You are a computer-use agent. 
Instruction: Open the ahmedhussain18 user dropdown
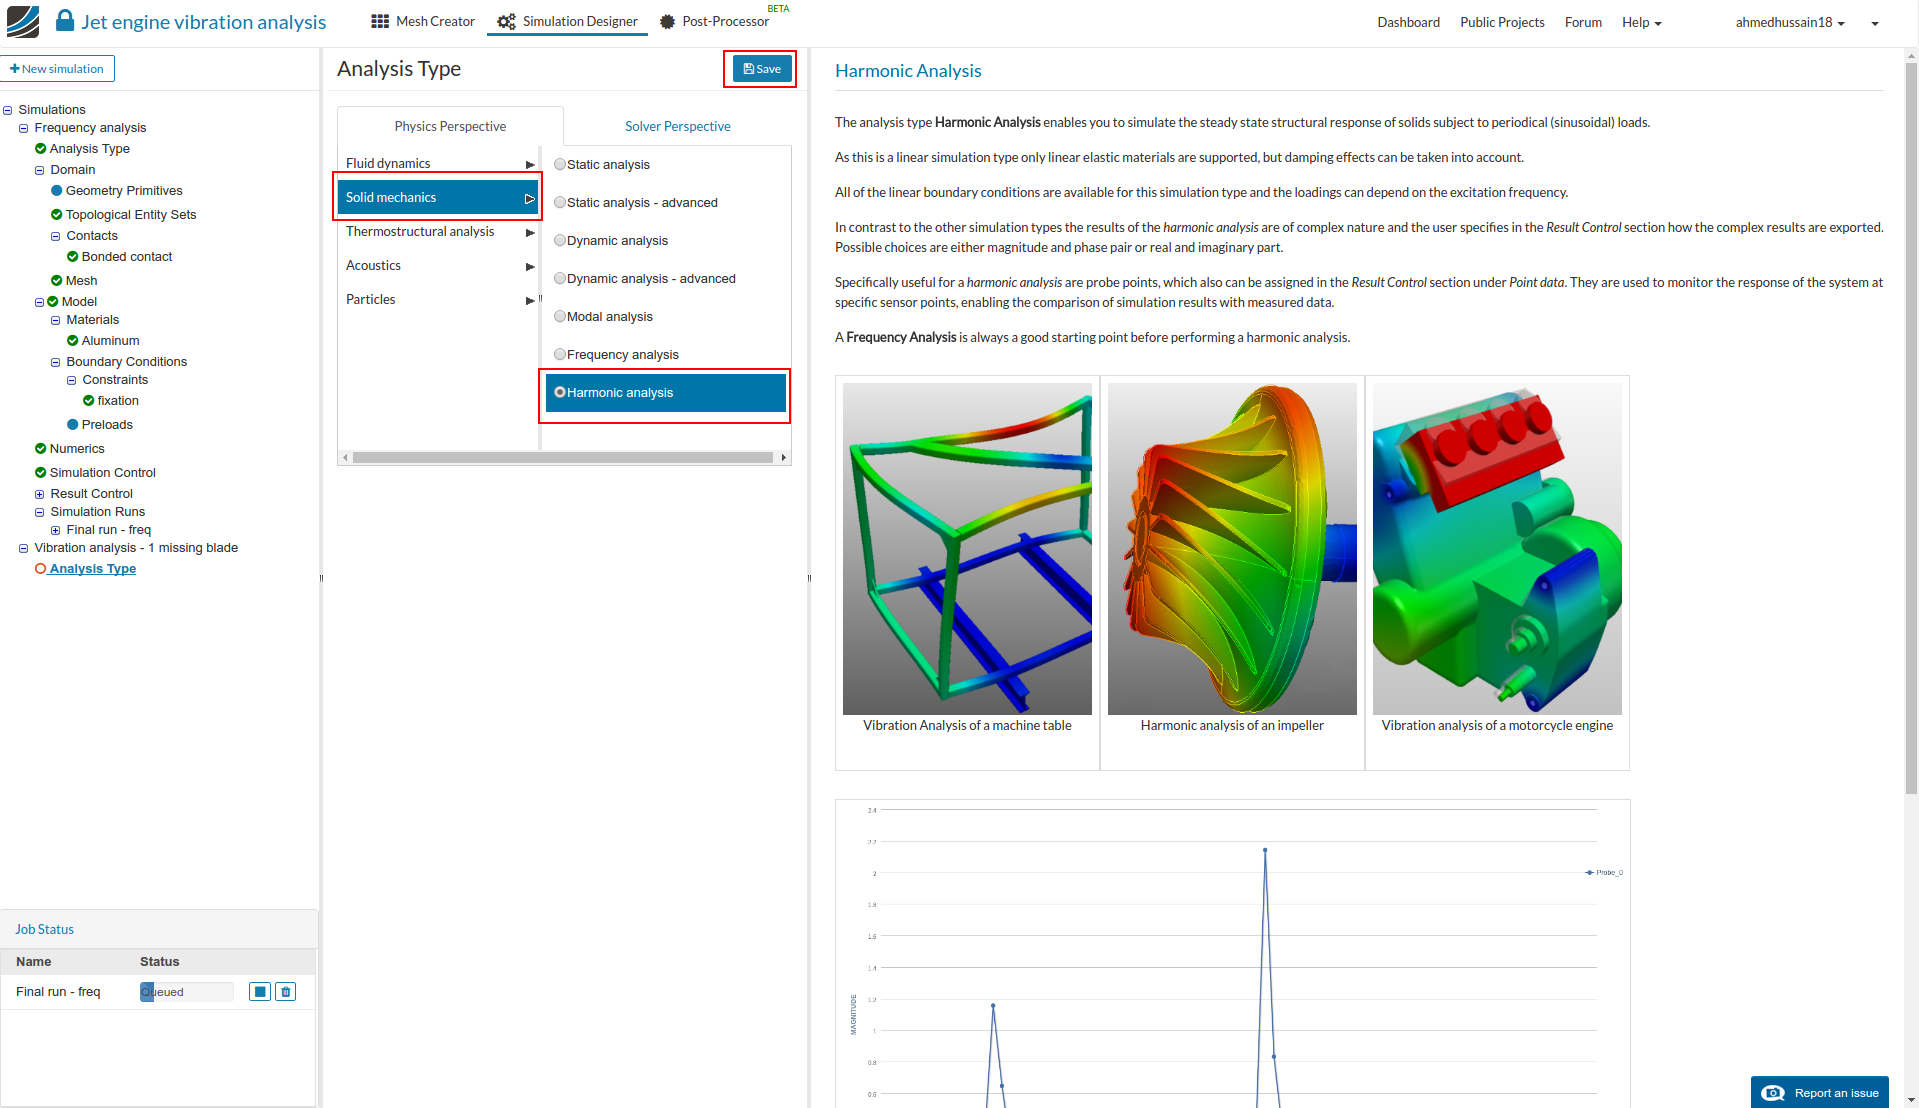[x=1790, y=22]
